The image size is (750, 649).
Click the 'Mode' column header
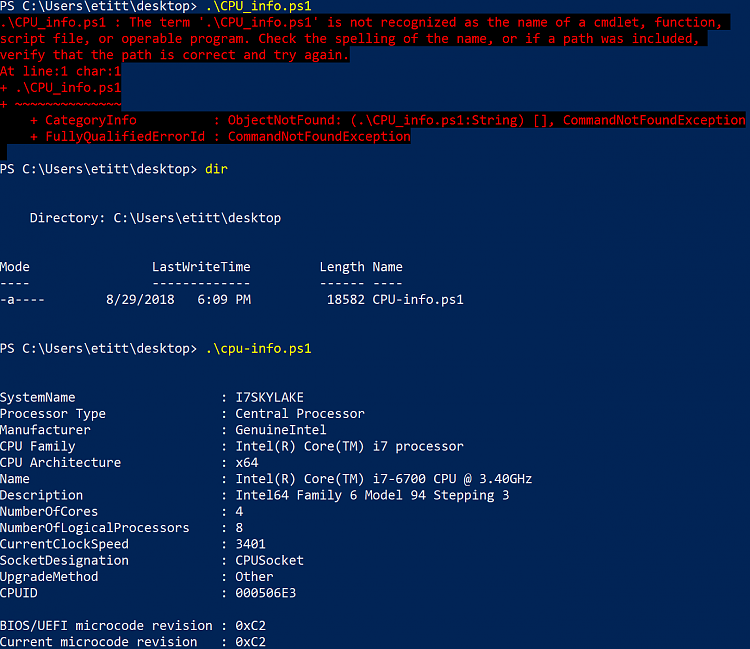click(x=15, y=267)
